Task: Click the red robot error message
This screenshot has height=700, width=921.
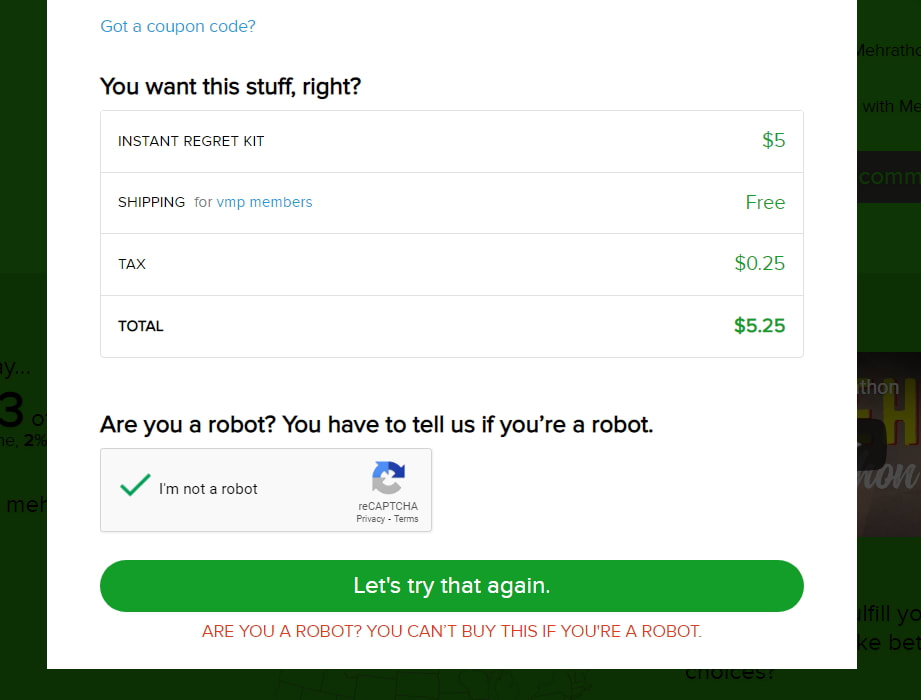Action: coord(451,631)
